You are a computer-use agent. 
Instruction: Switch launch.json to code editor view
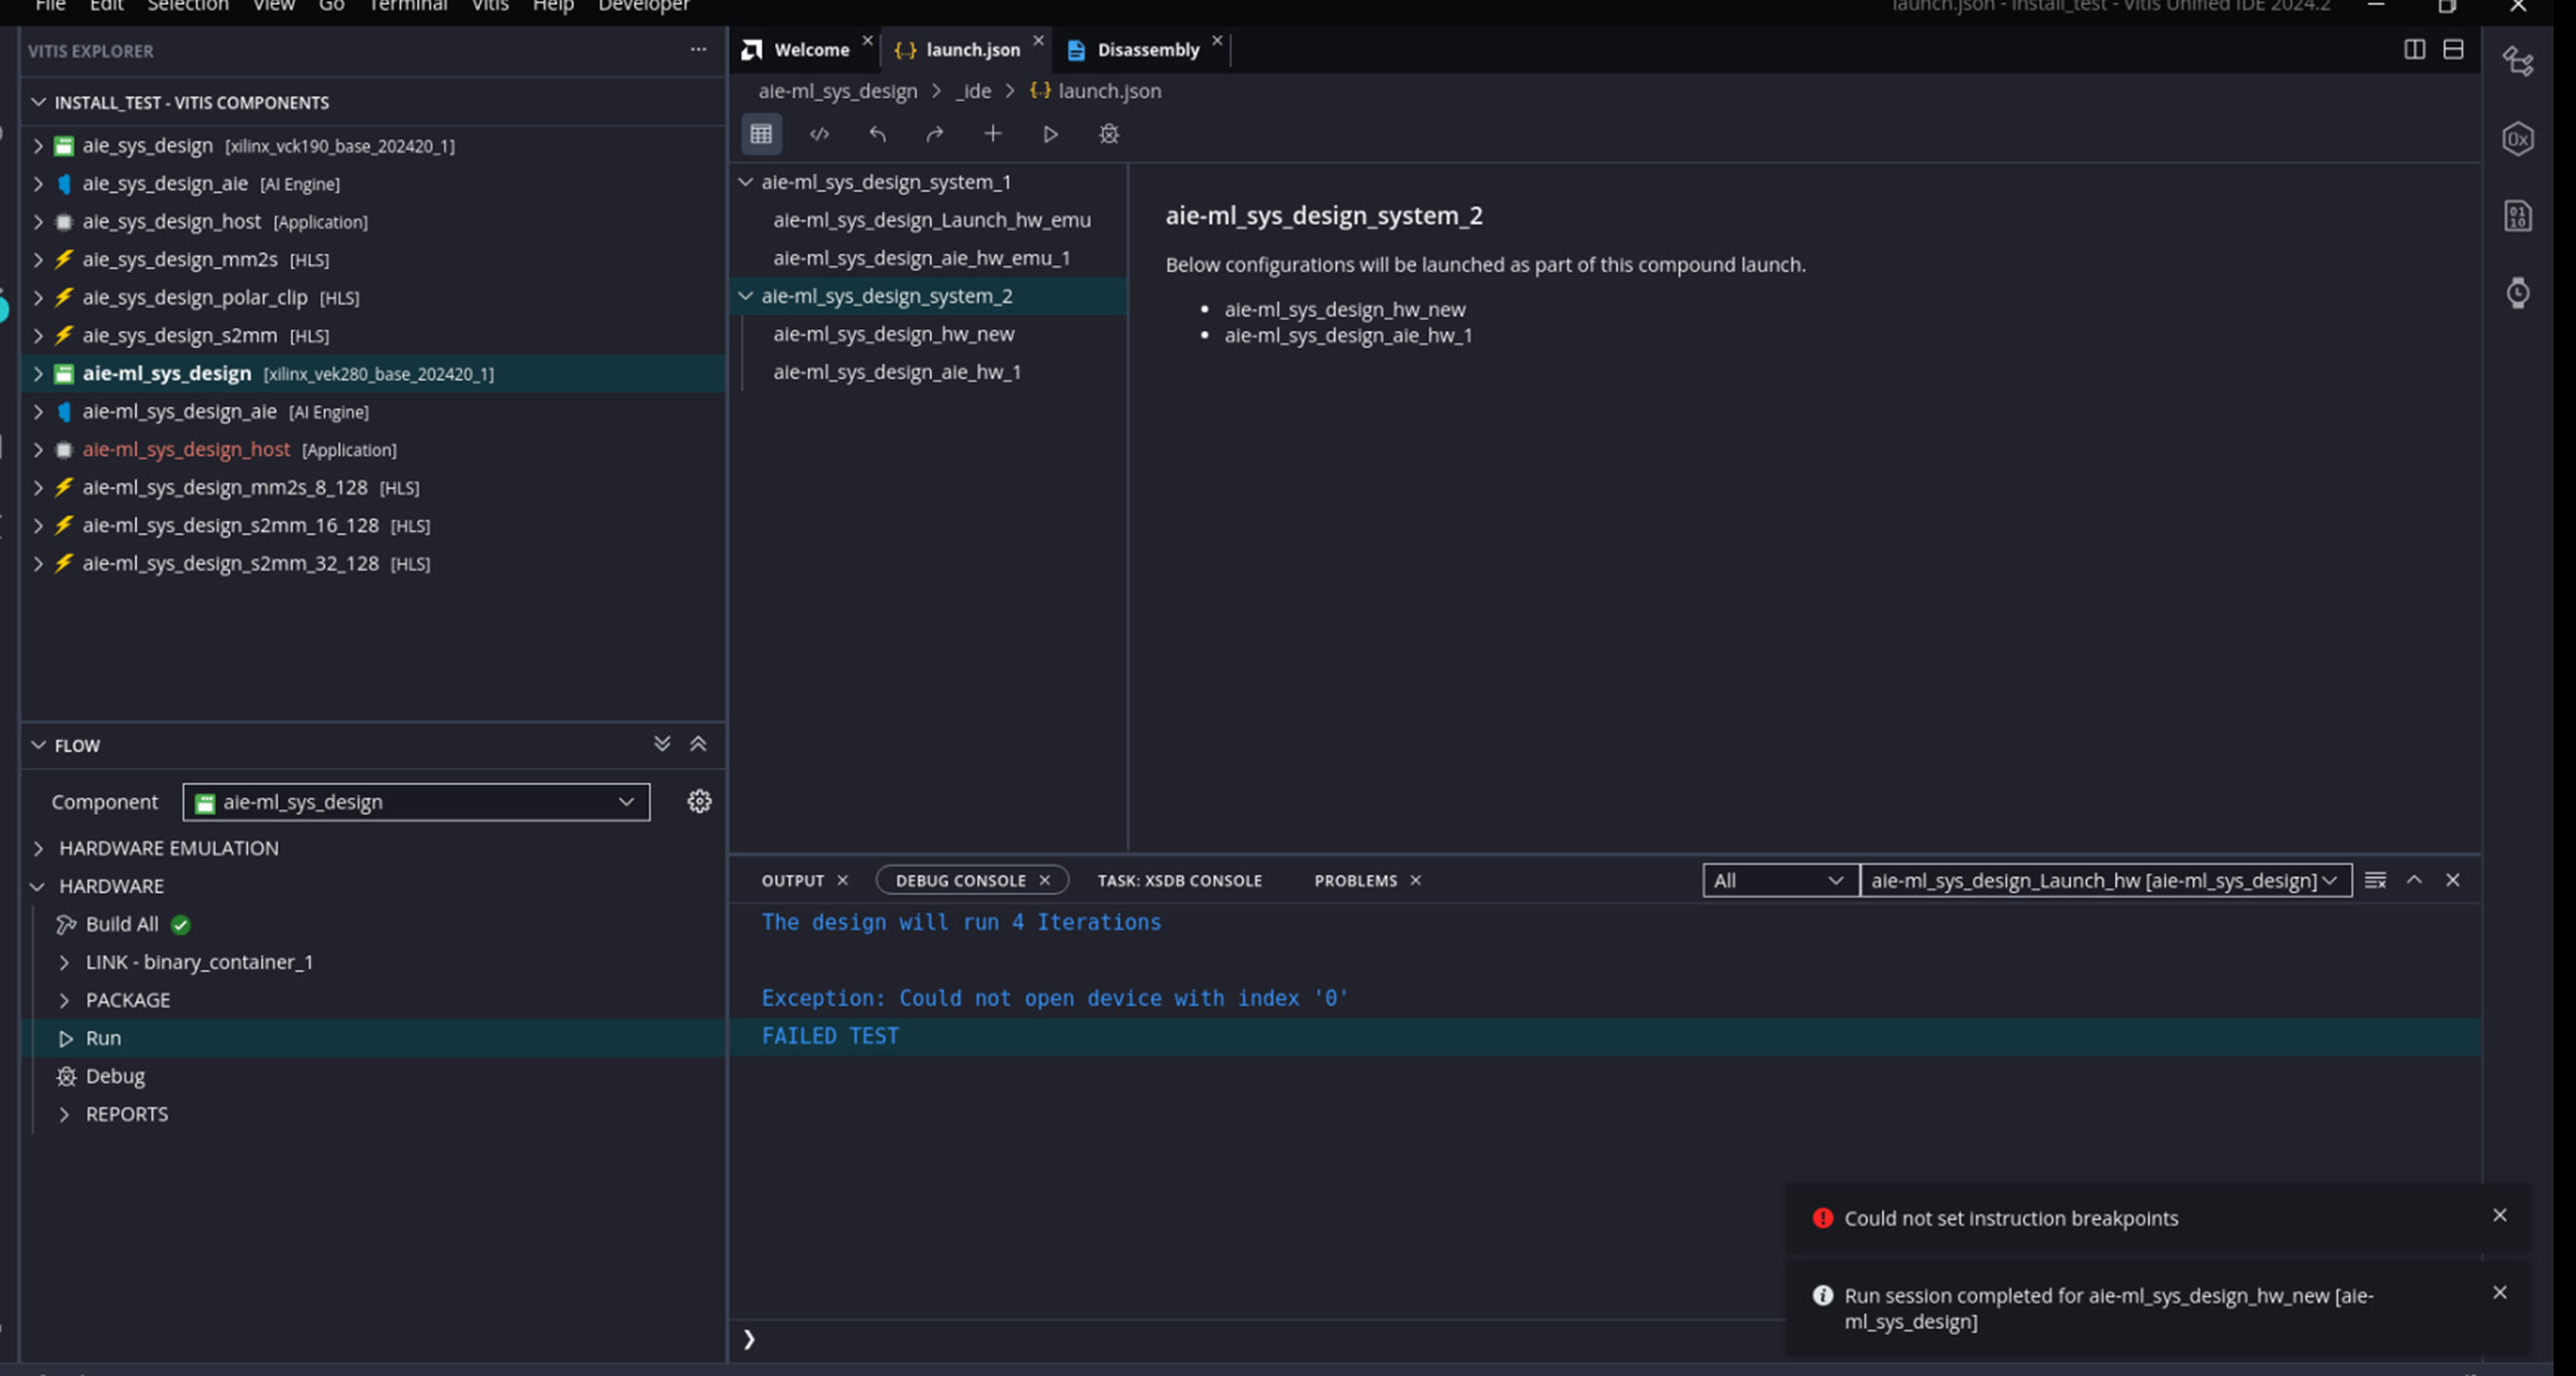point(820,134)
